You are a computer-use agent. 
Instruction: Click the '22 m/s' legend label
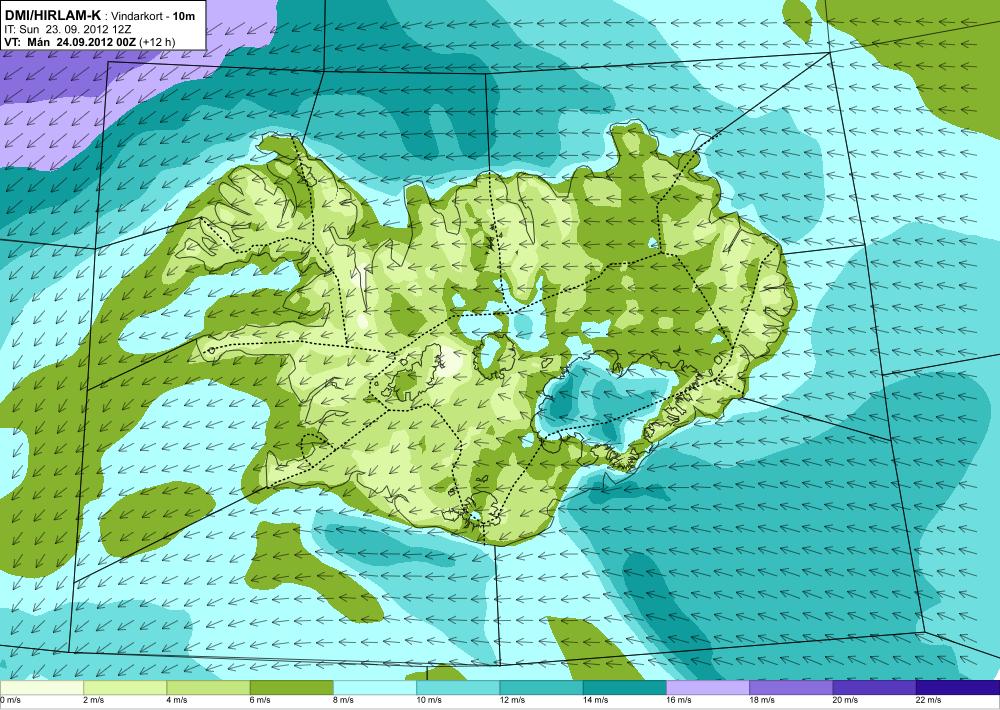pyautogui.click(x=929, y=700)
